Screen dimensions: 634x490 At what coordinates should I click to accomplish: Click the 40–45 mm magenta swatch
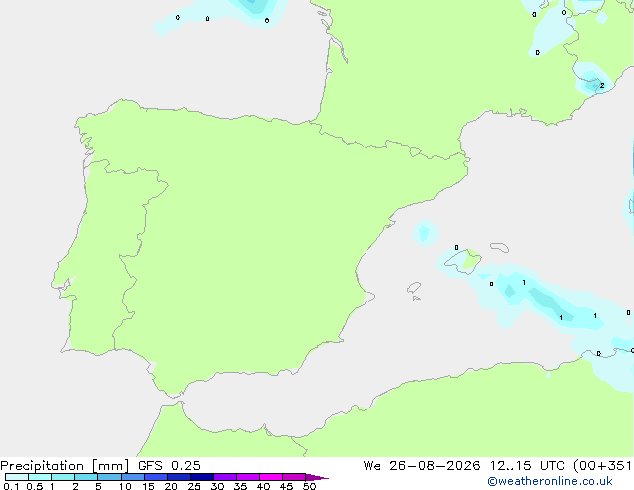click(x=271, y=477)
